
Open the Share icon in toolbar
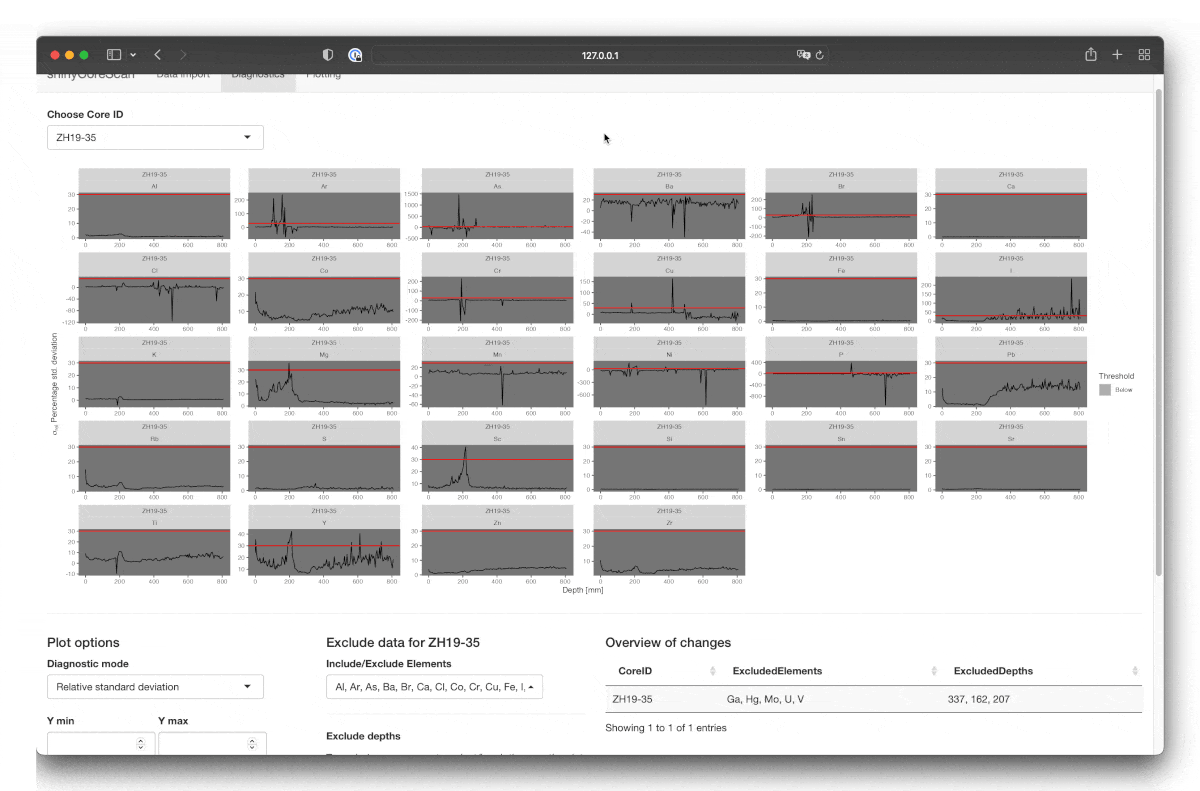tap(1091, 55)
